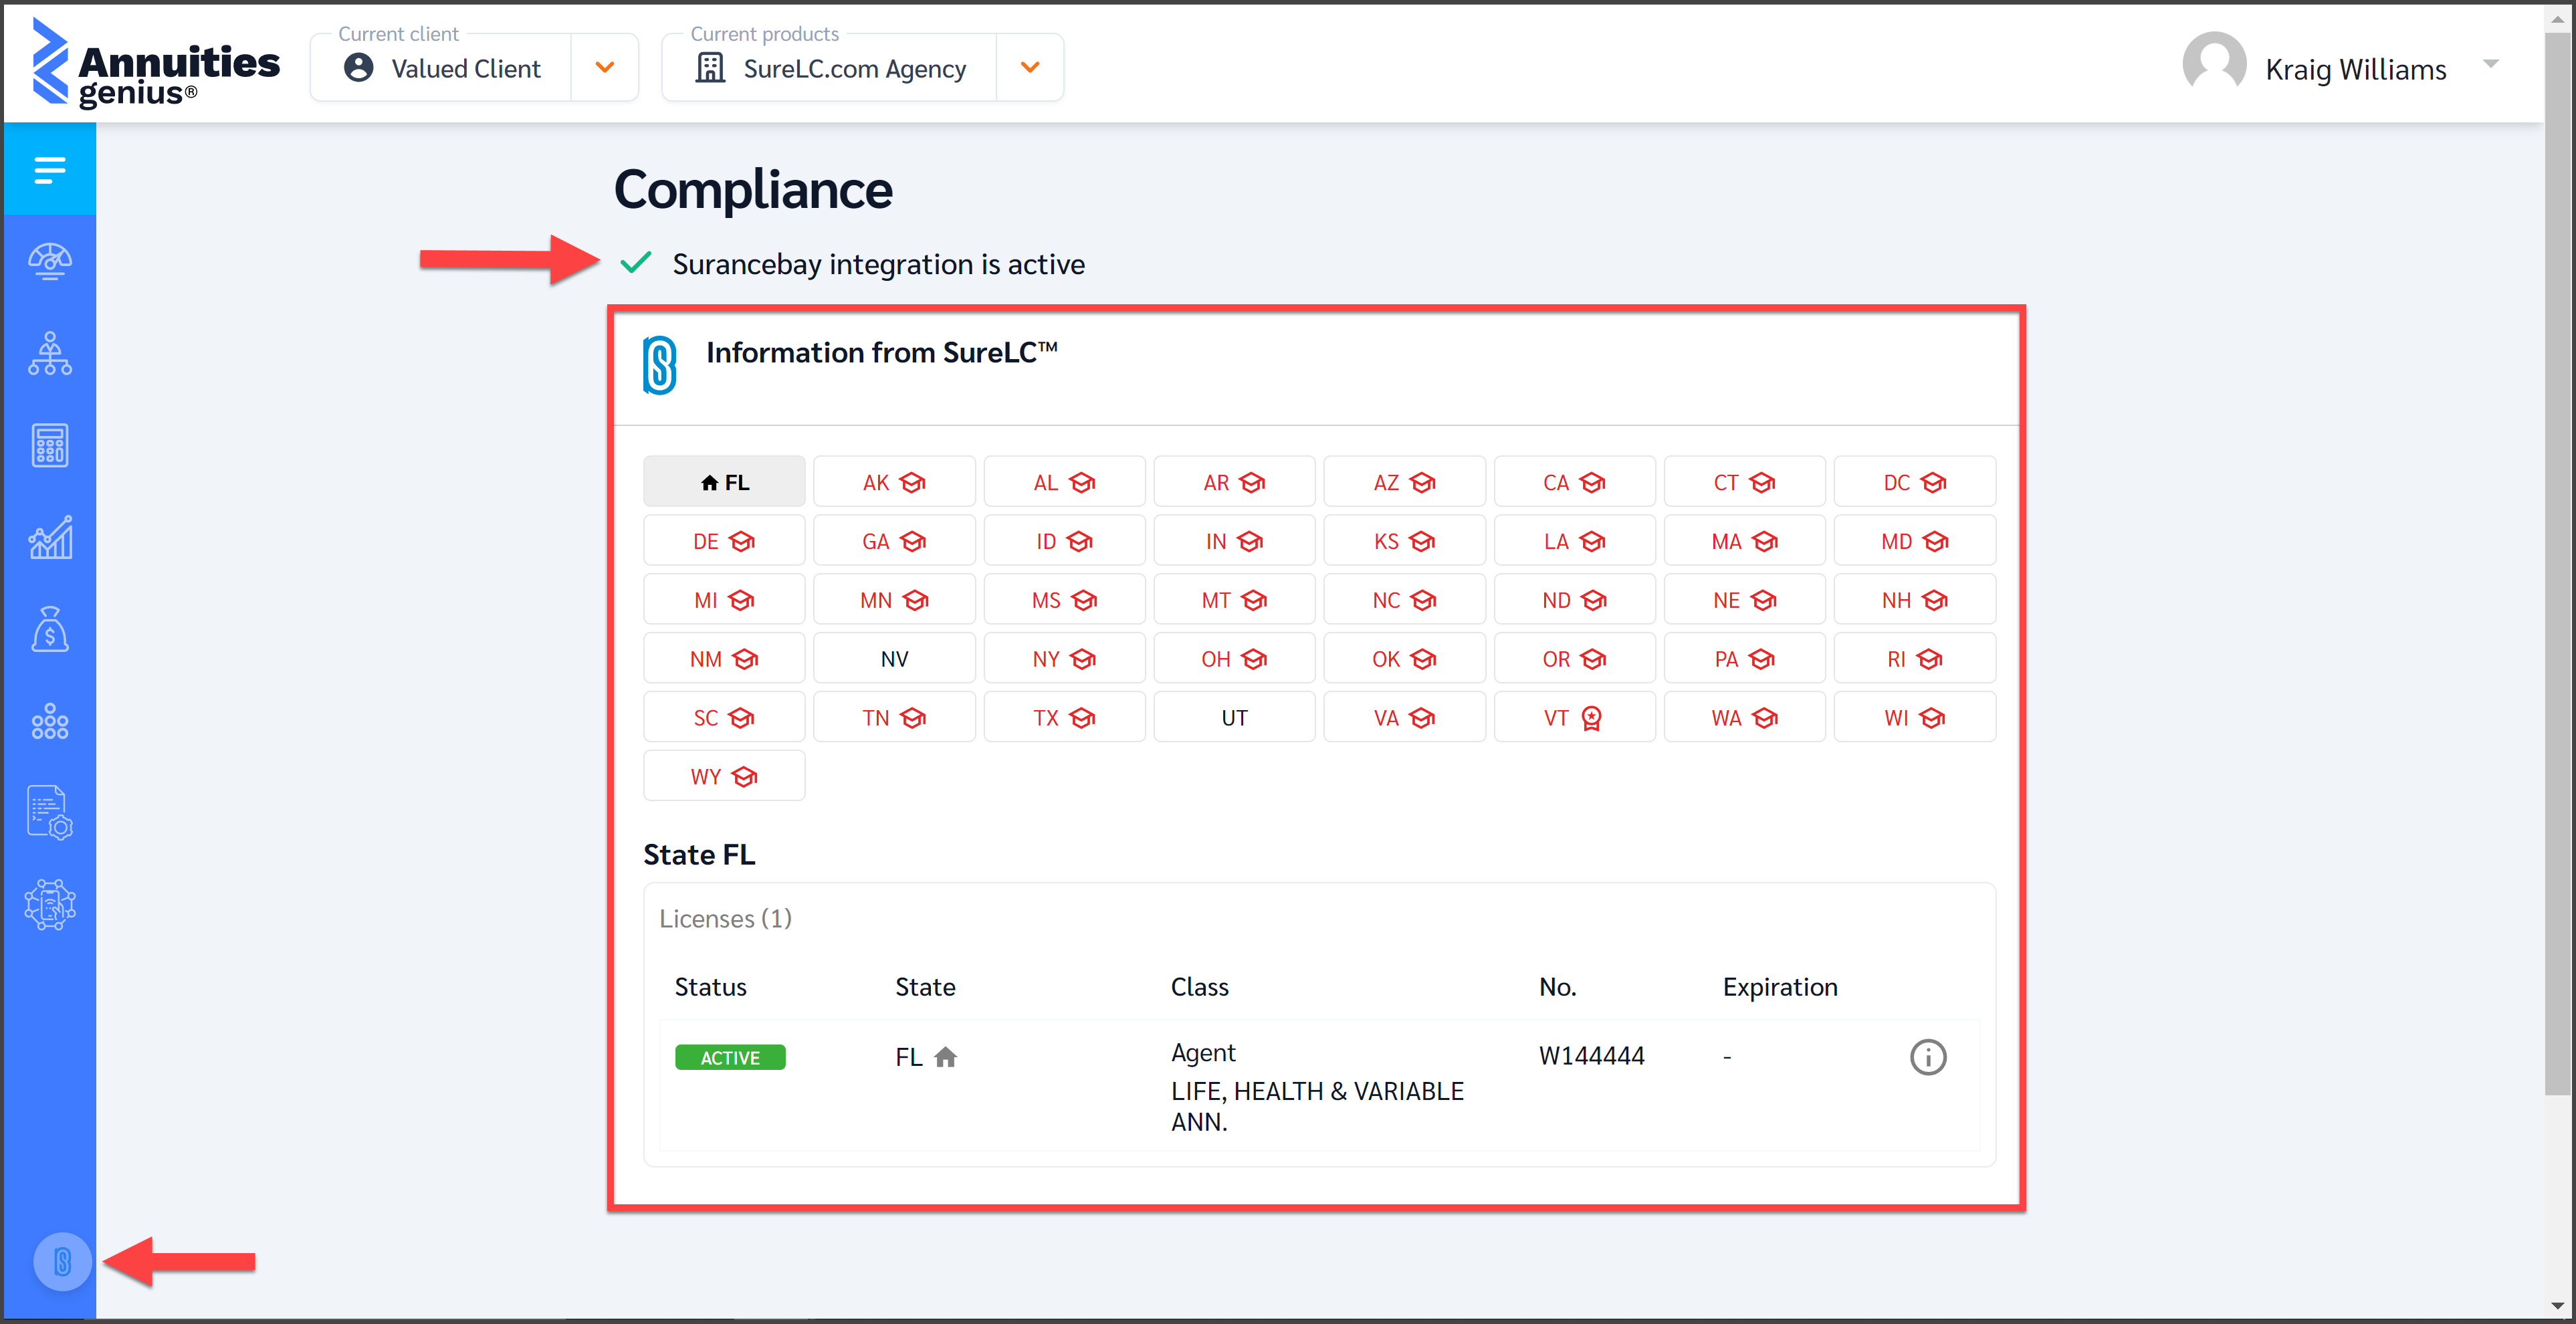Choose the NC state button
This screenshot has height=1324, width=2576.
1404,600
